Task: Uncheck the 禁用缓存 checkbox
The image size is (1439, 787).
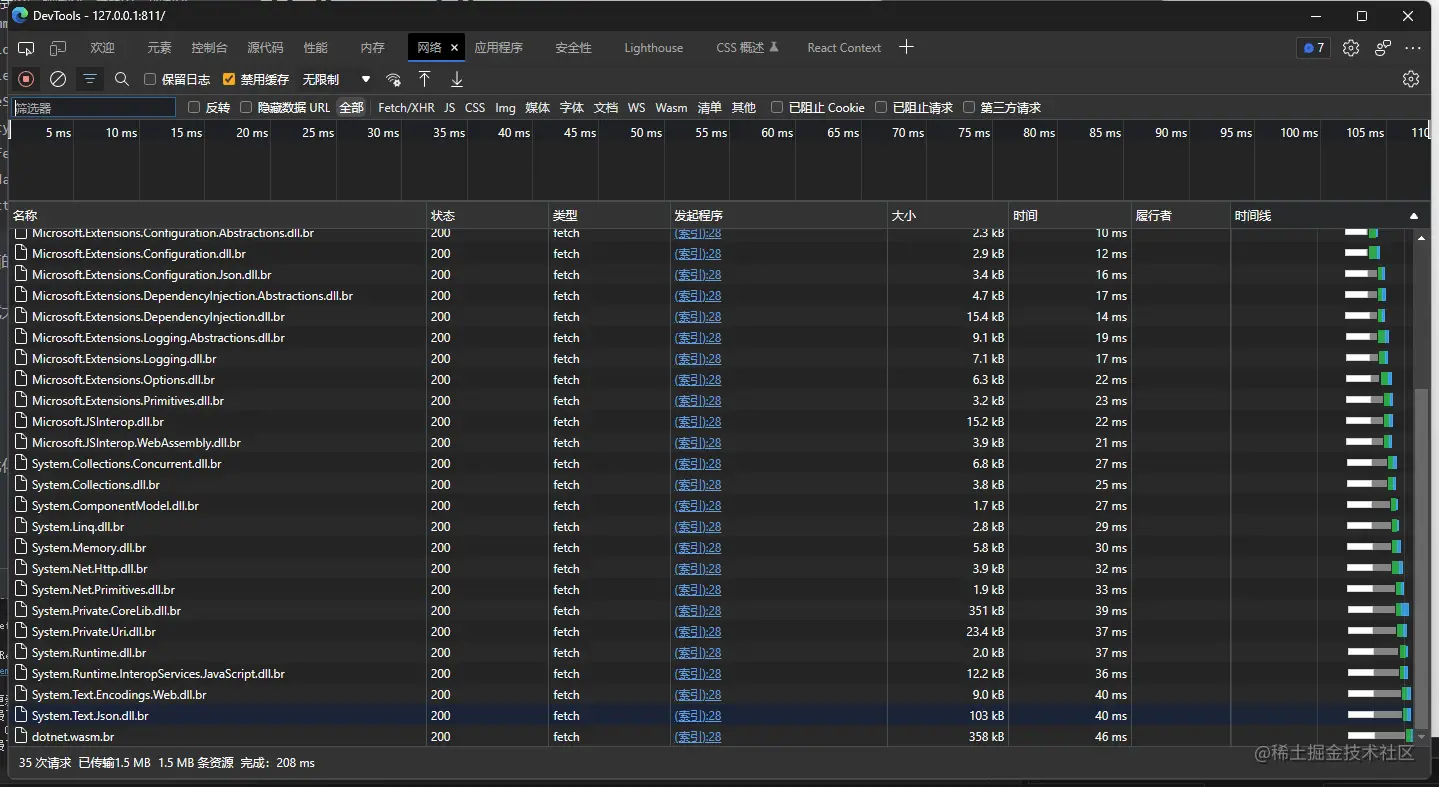Action: [229, 79]
